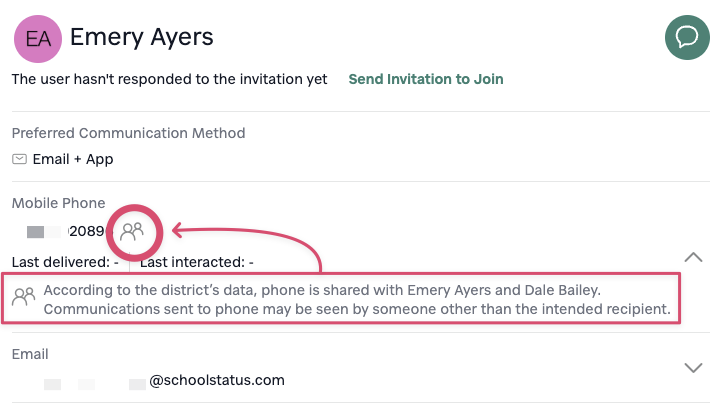The width and height of the screenshot is (712, 403).
Task: Click the EA profile avatar
Action: pos(38,39)
